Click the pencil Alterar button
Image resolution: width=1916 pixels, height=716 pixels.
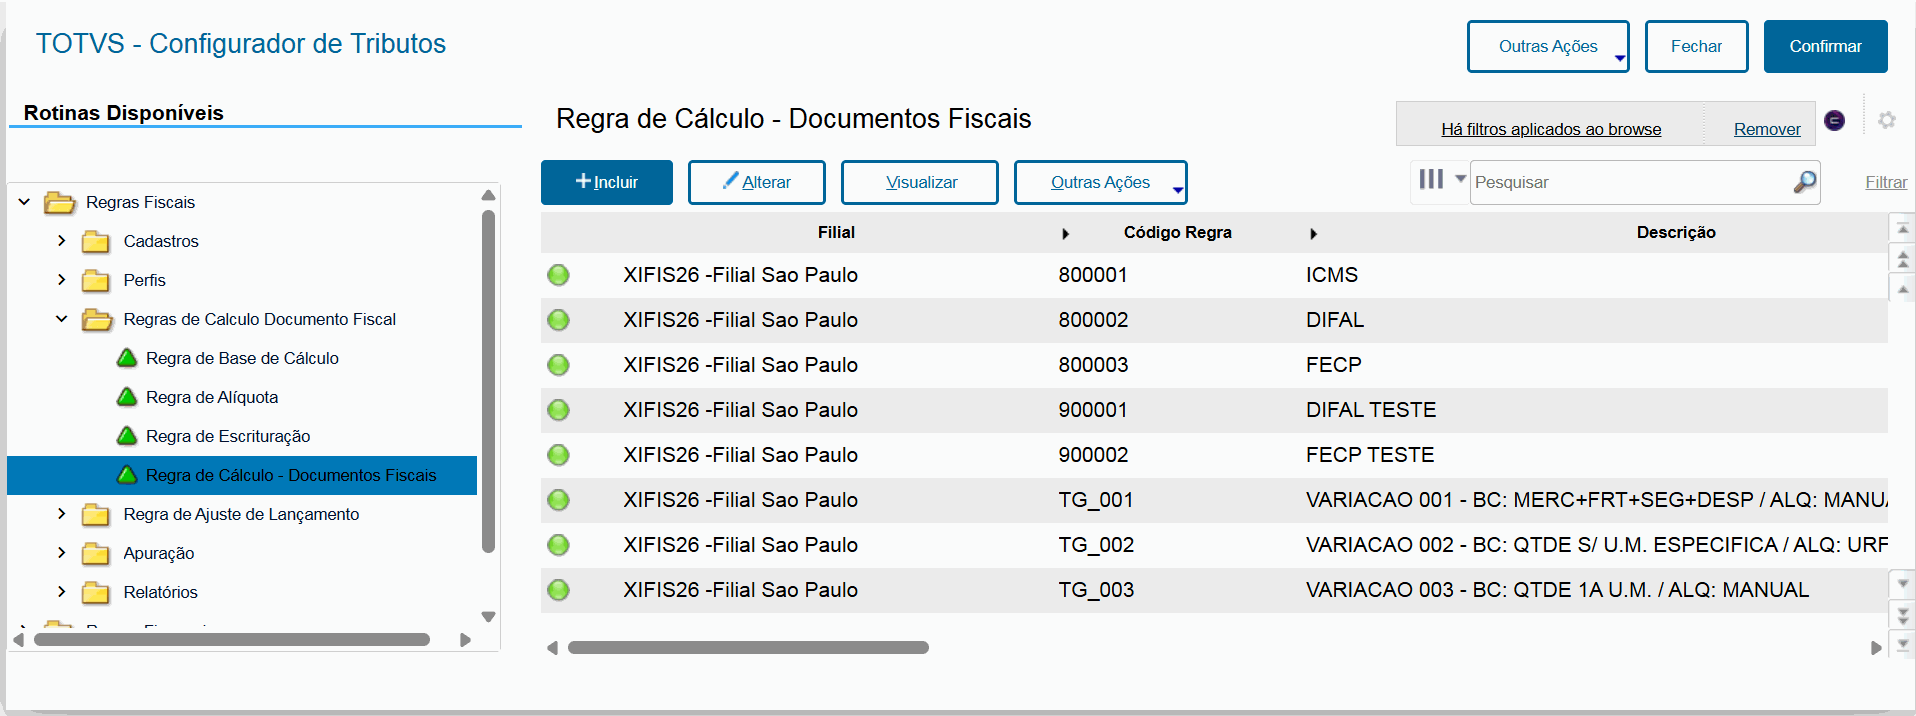point(756,182)
